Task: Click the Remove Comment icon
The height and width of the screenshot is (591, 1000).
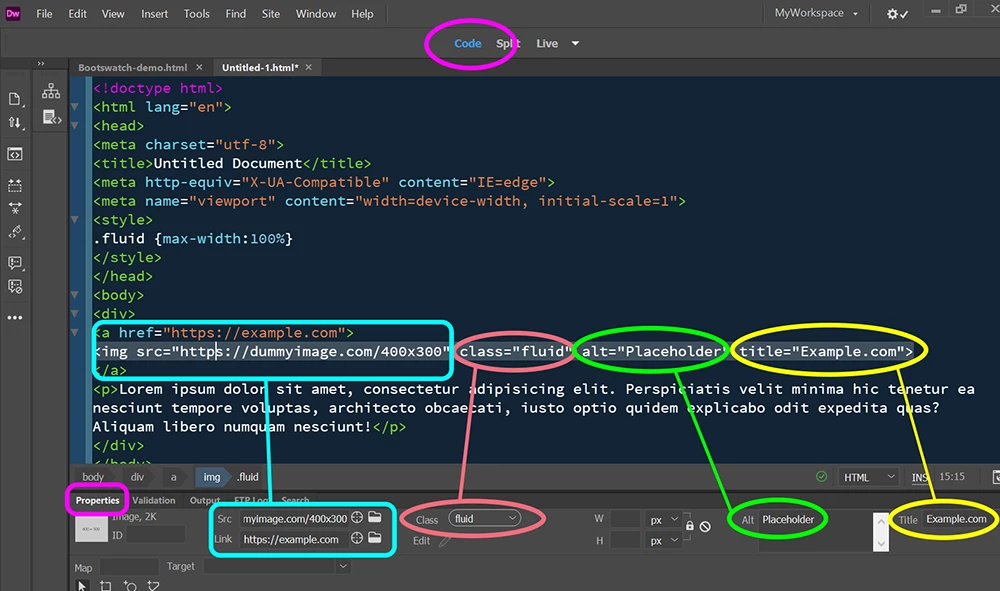Action: (15, 286)
